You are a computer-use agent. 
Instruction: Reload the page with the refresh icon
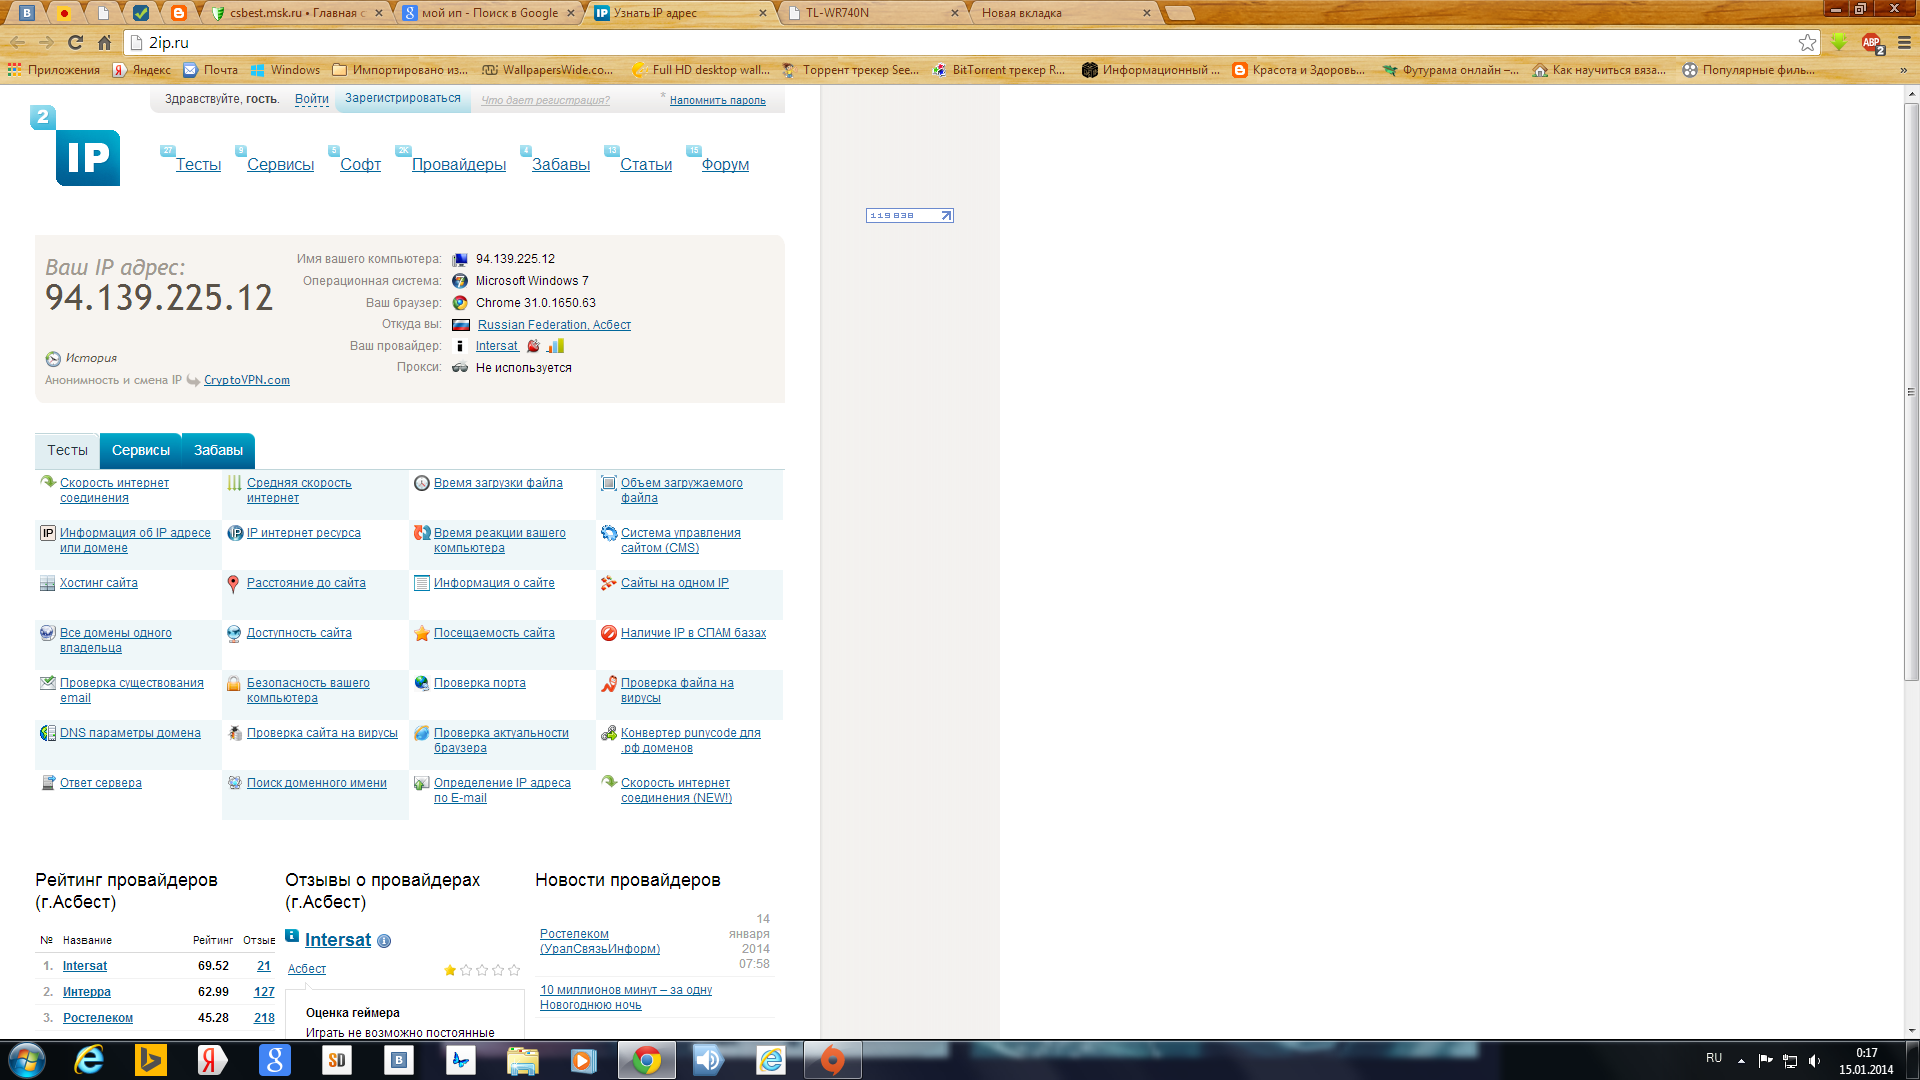(x=75, y=42)
